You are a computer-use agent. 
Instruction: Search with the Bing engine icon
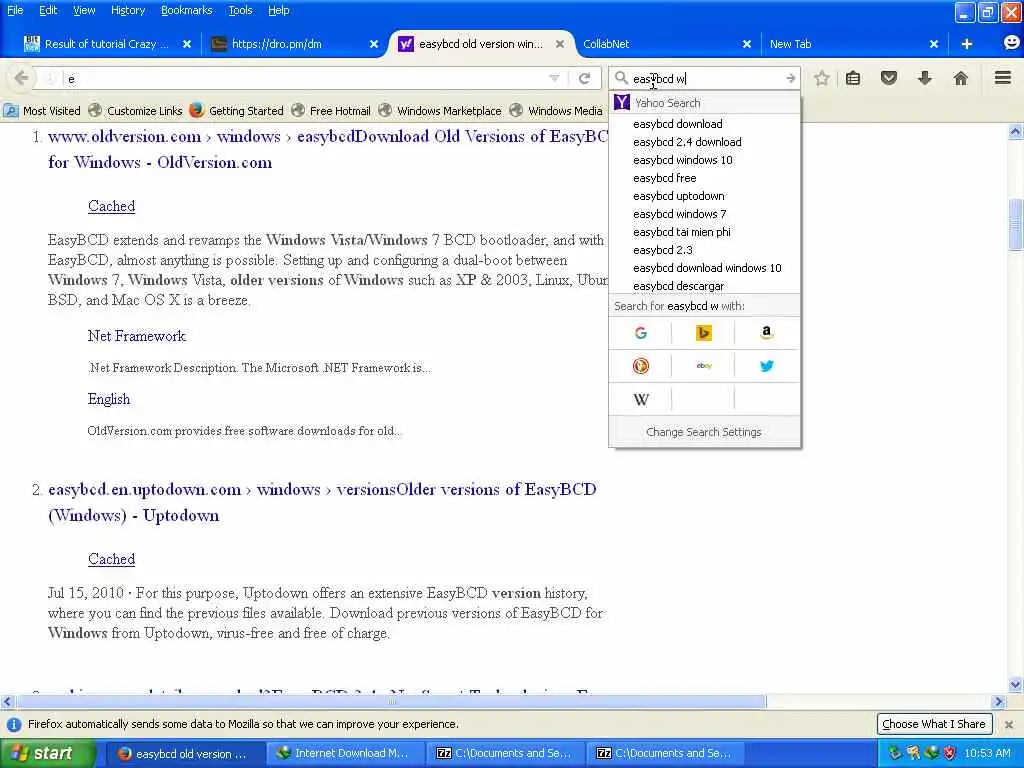point(703,333)
